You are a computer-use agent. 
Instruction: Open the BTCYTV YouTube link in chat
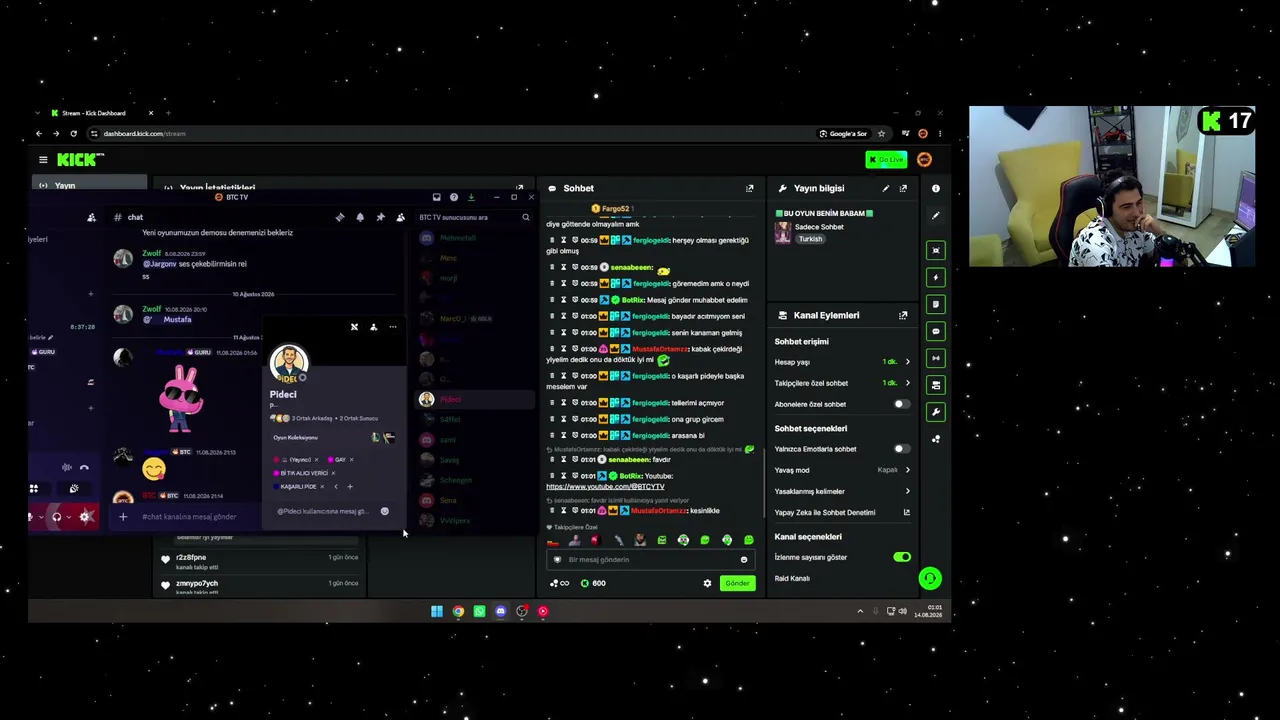coord(605,486)
